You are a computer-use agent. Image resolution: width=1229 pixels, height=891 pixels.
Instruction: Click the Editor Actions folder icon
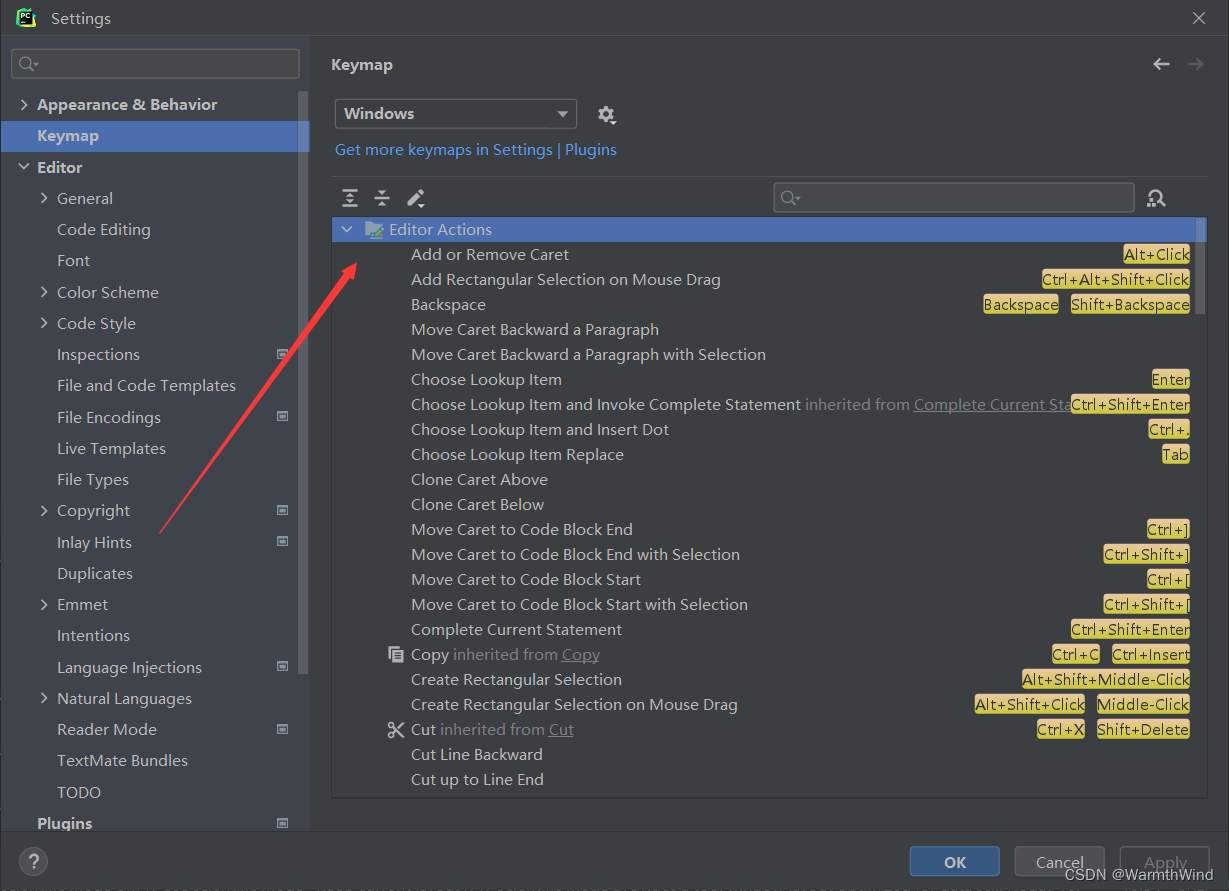point(374,229)
